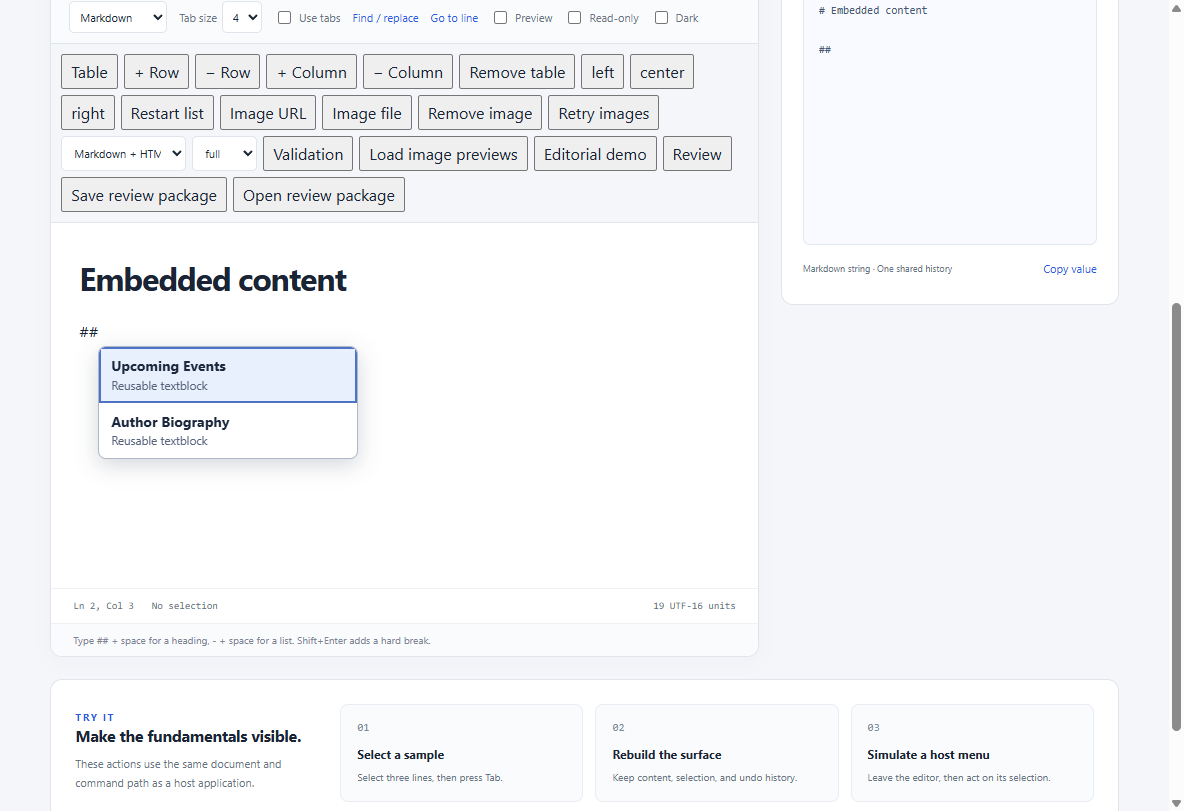Click Load image previews

443,153
